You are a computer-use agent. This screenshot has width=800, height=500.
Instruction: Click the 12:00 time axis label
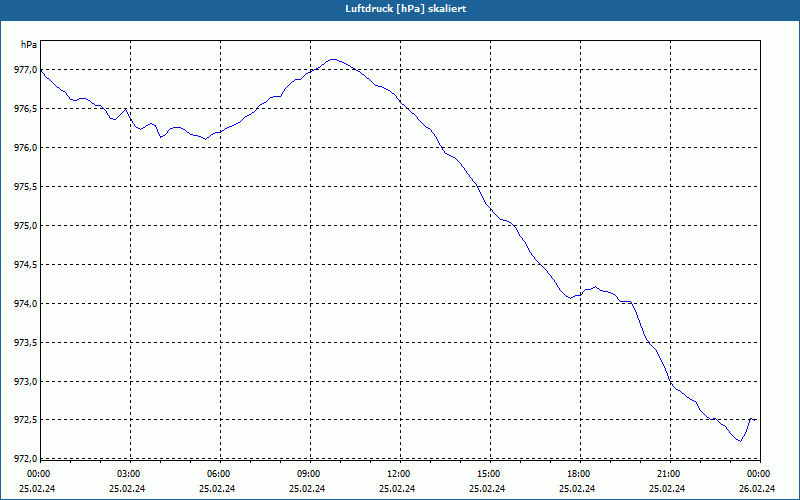tap(400, 473)
